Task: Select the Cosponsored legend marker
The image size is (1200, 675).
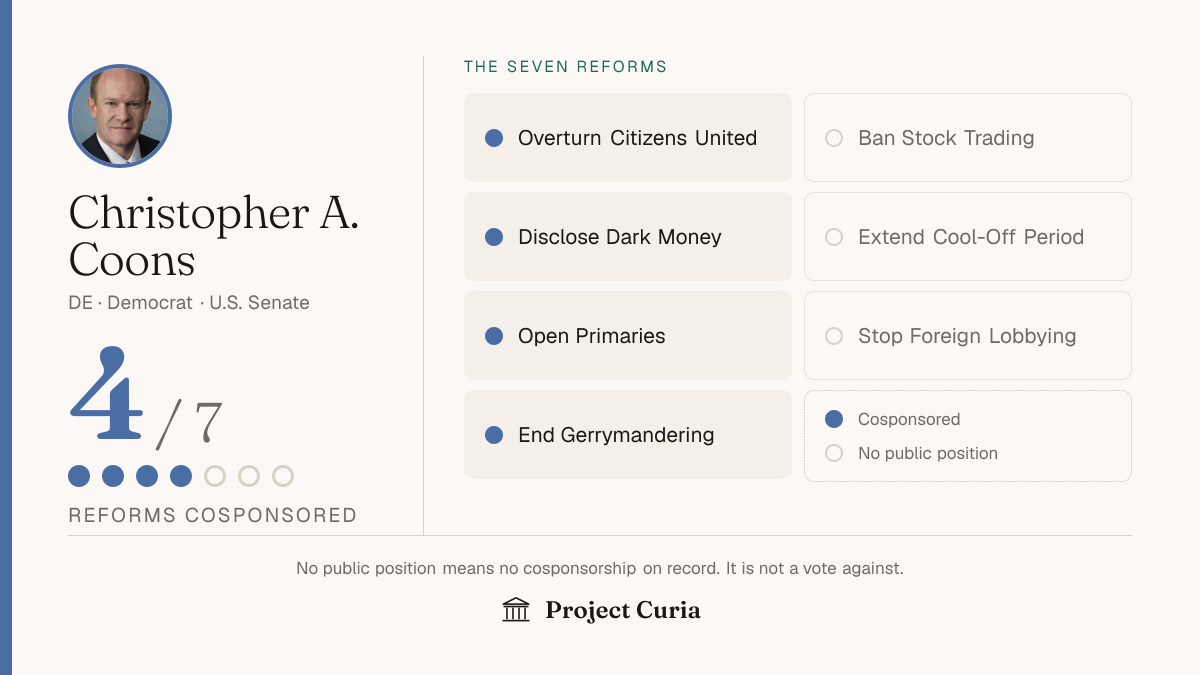Action: [834, 419]
